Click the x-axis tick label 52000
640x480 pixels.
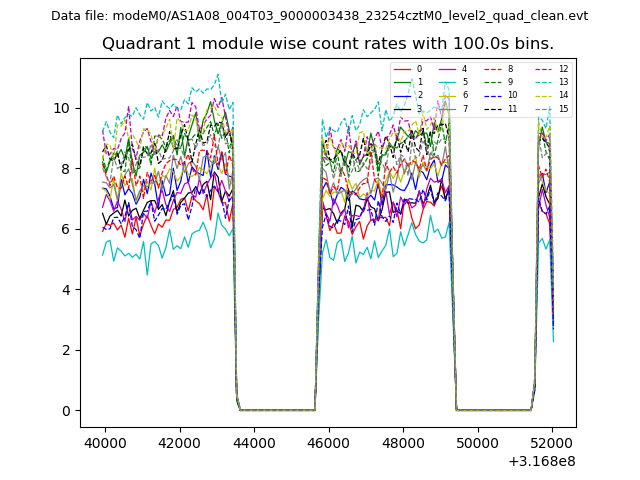[551, 443]
